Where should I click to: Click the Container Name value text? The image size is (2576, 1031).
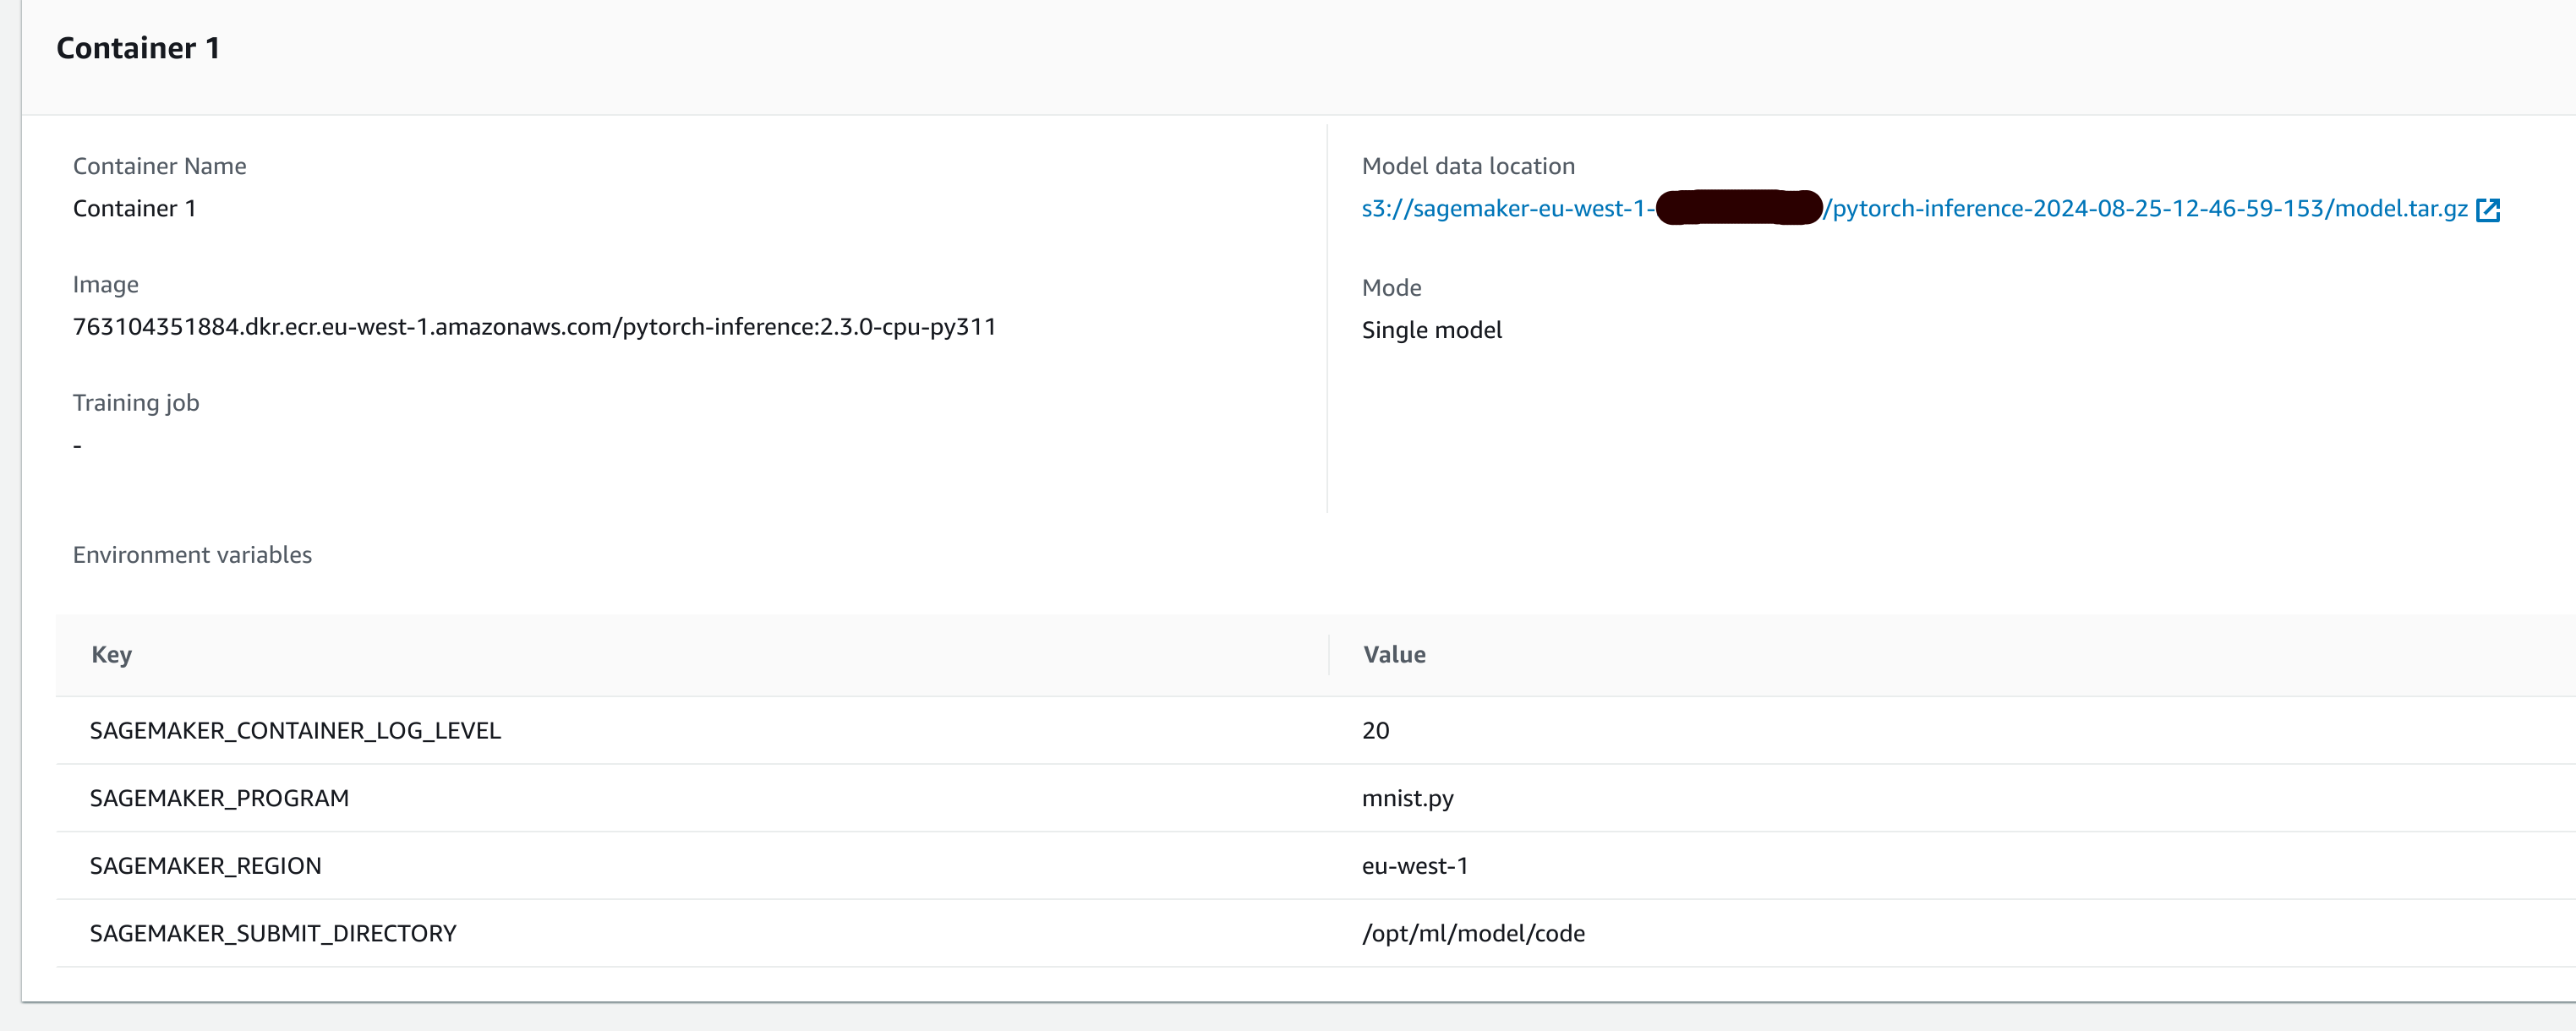pos(134,209)
